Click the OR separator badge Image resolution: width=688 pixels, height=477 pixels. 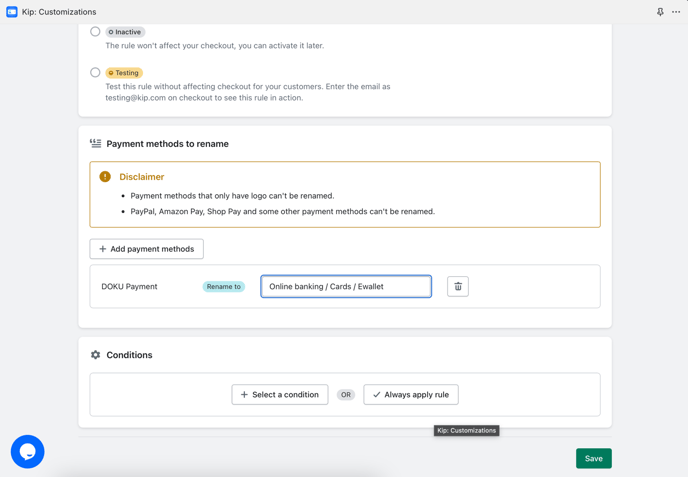tap(346, 395)
